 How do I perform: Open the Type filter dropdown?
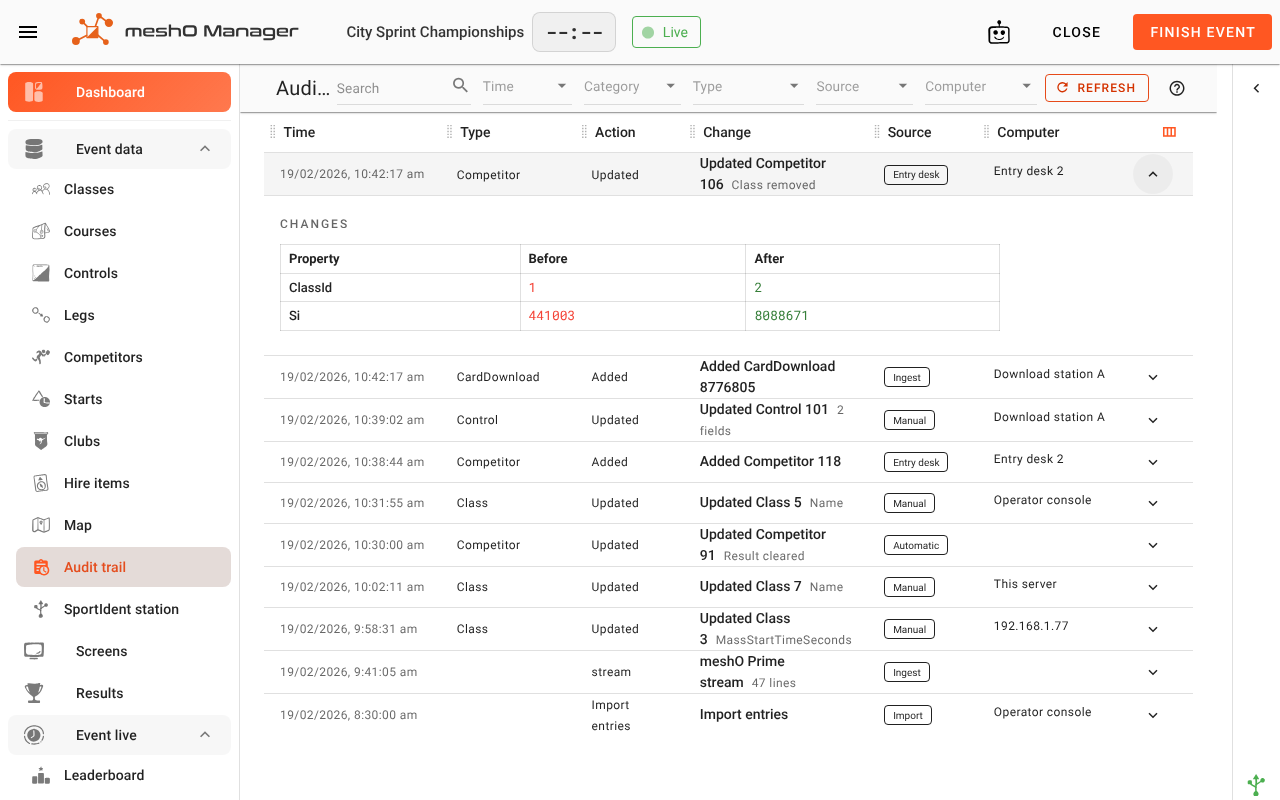pos(747,87)
